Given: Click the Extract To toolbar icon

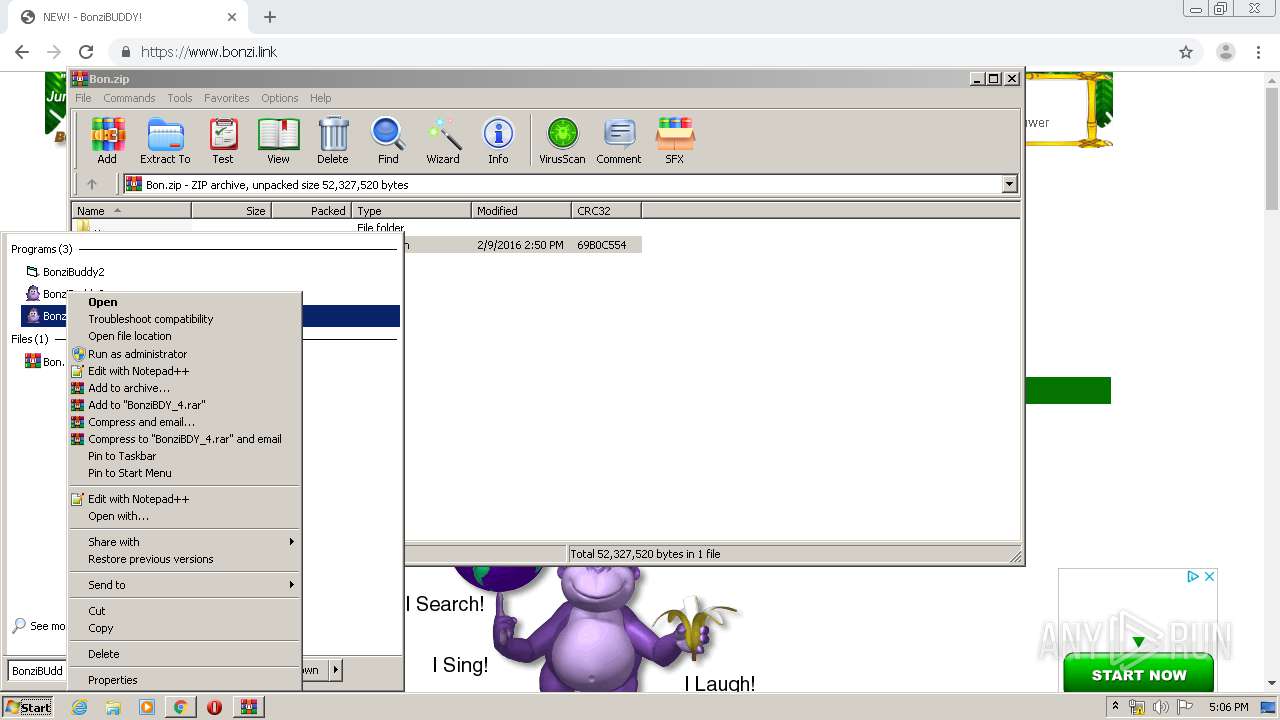Looking at the screenshot, I should point(165,141).
